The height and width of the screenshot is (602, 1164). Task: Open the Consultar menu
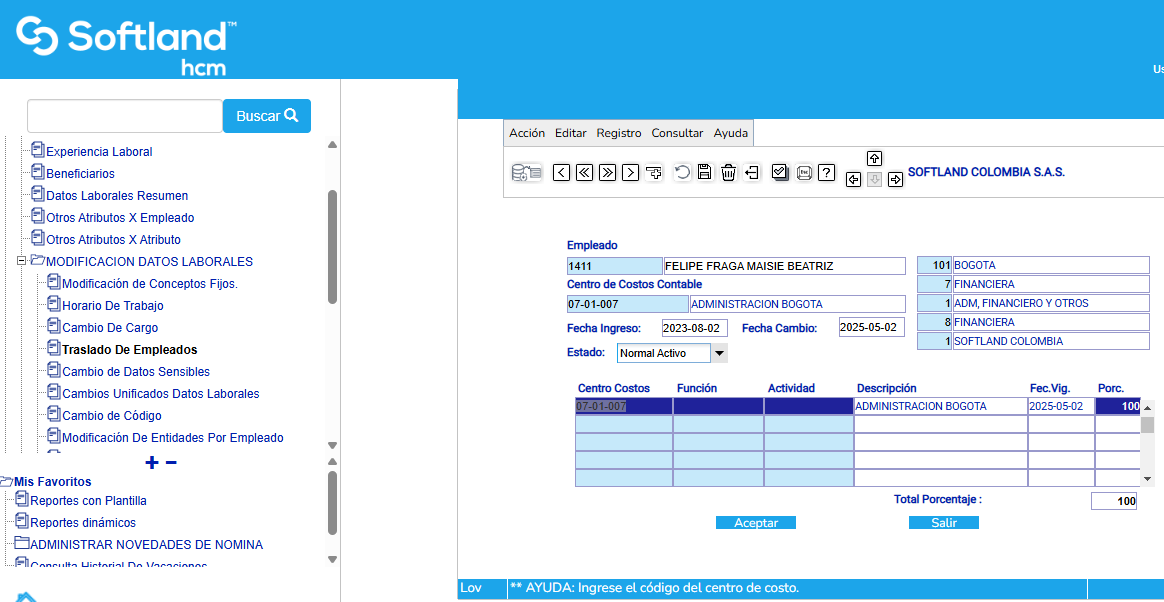pyautogui.click(x=677, y=133)
